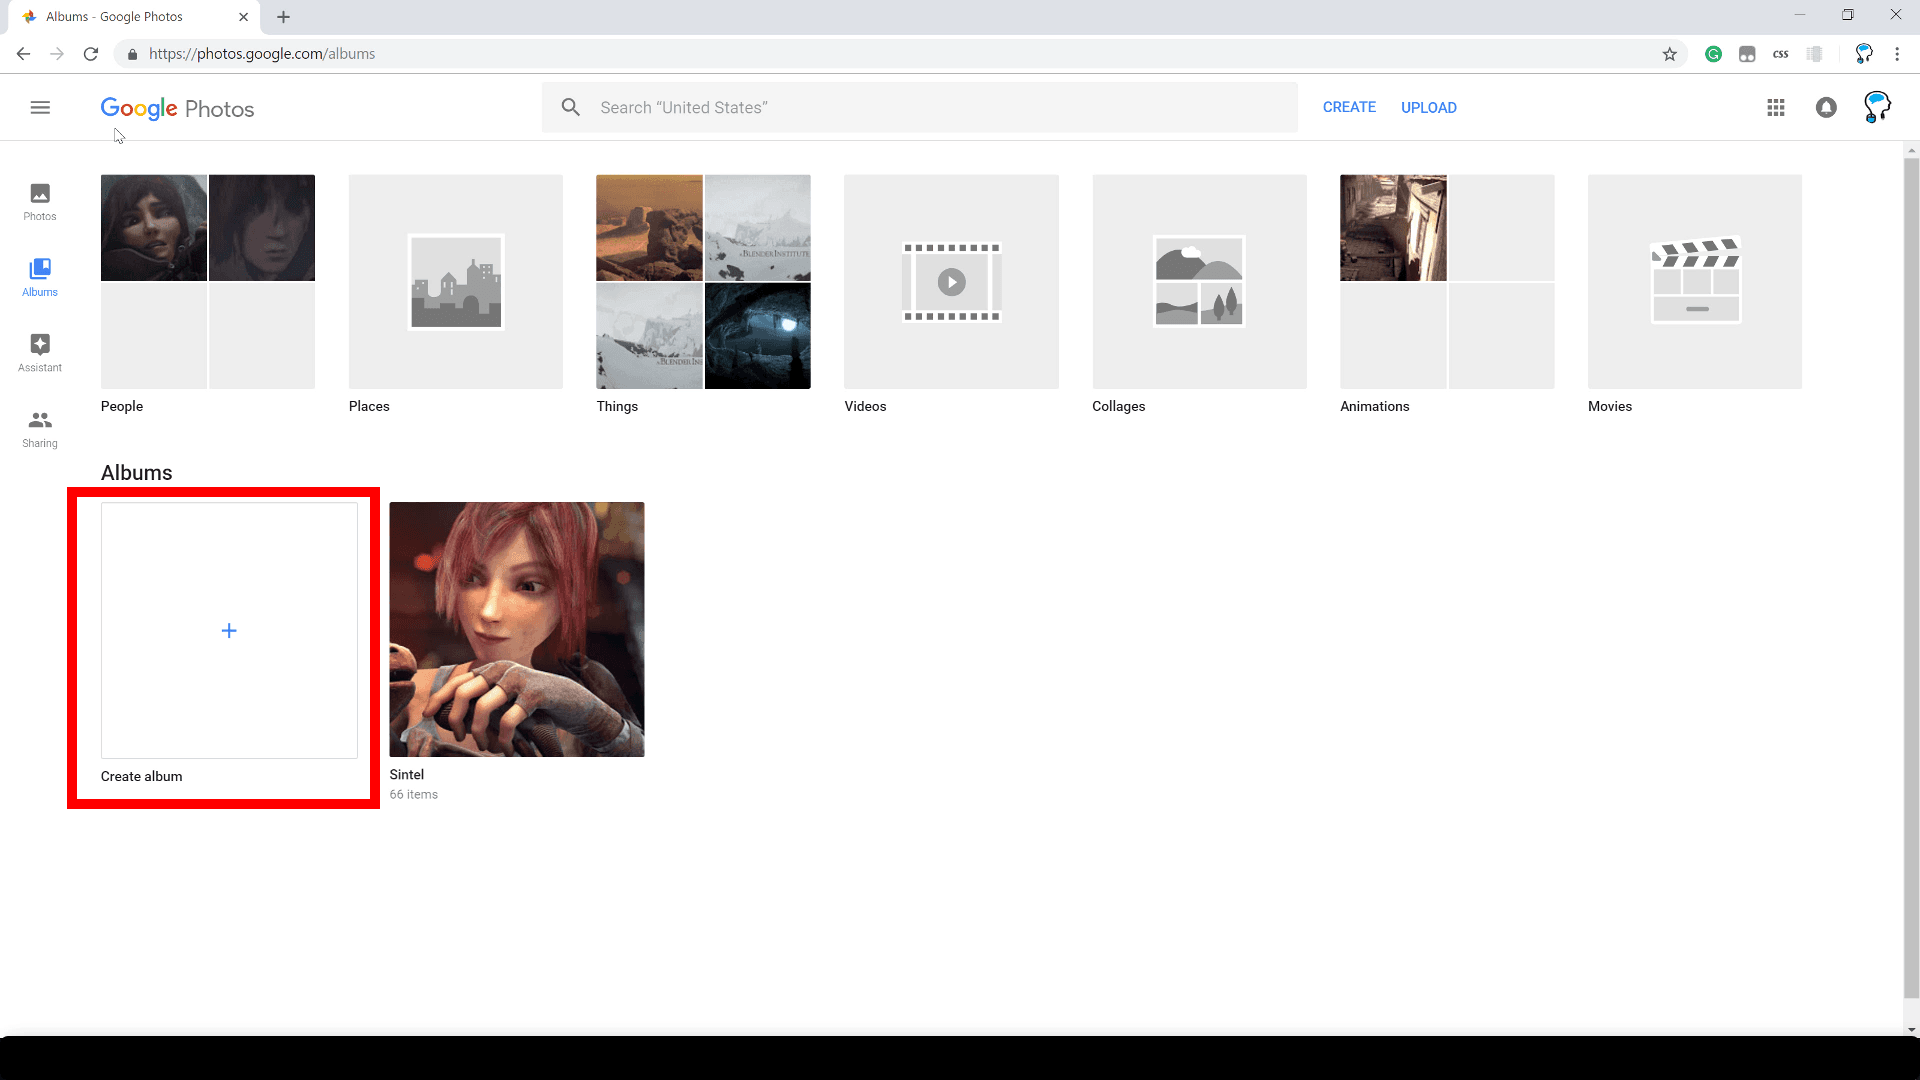Open the Videos category
The width and height of the screenshot is (1920, 1080).
[950, 281]
